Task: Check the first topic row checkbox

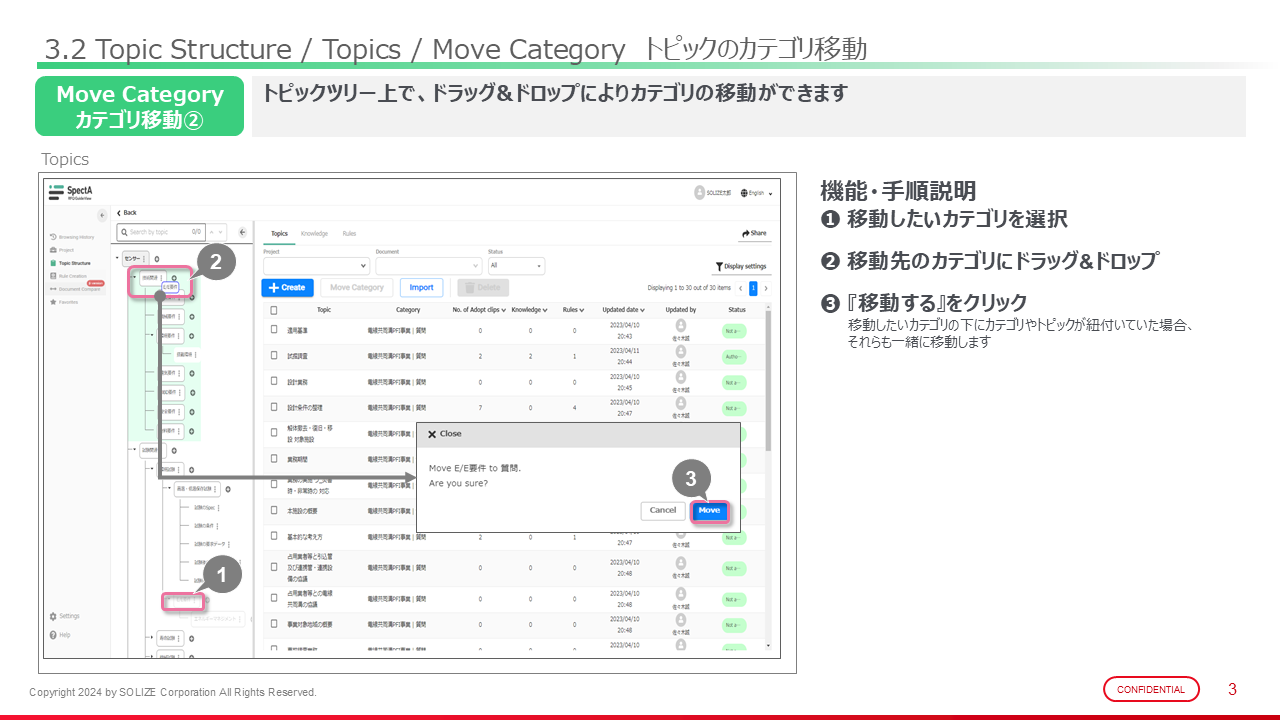Action: [274, 329]
